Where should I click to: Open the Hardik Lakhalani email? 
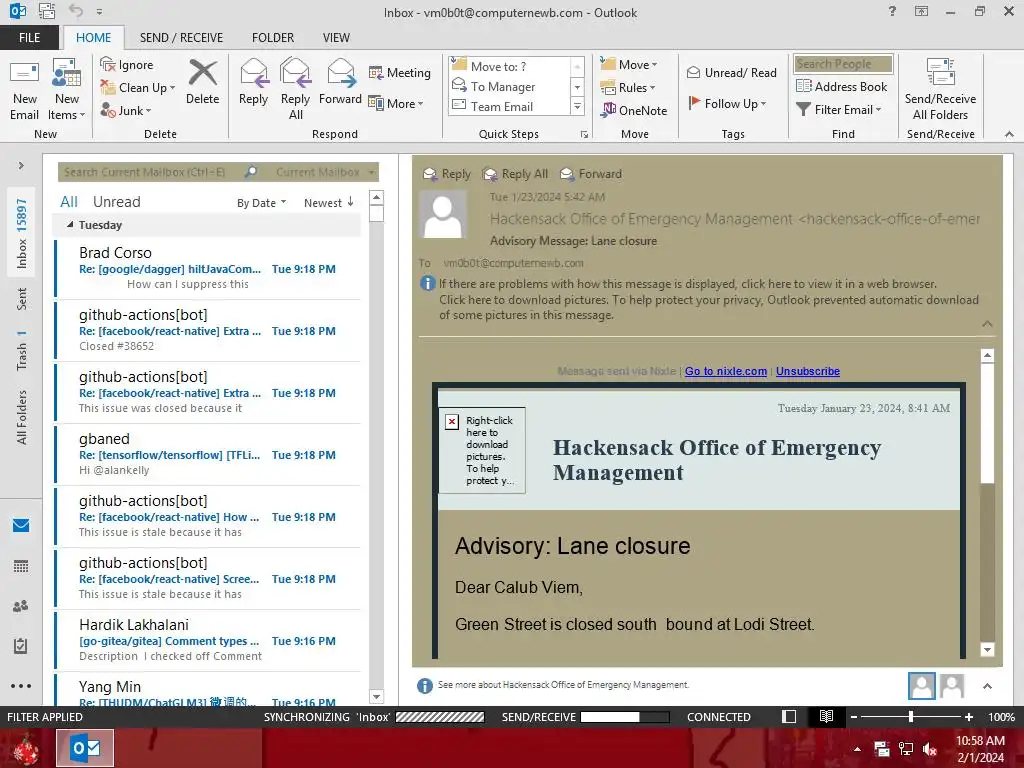point(208,640)
